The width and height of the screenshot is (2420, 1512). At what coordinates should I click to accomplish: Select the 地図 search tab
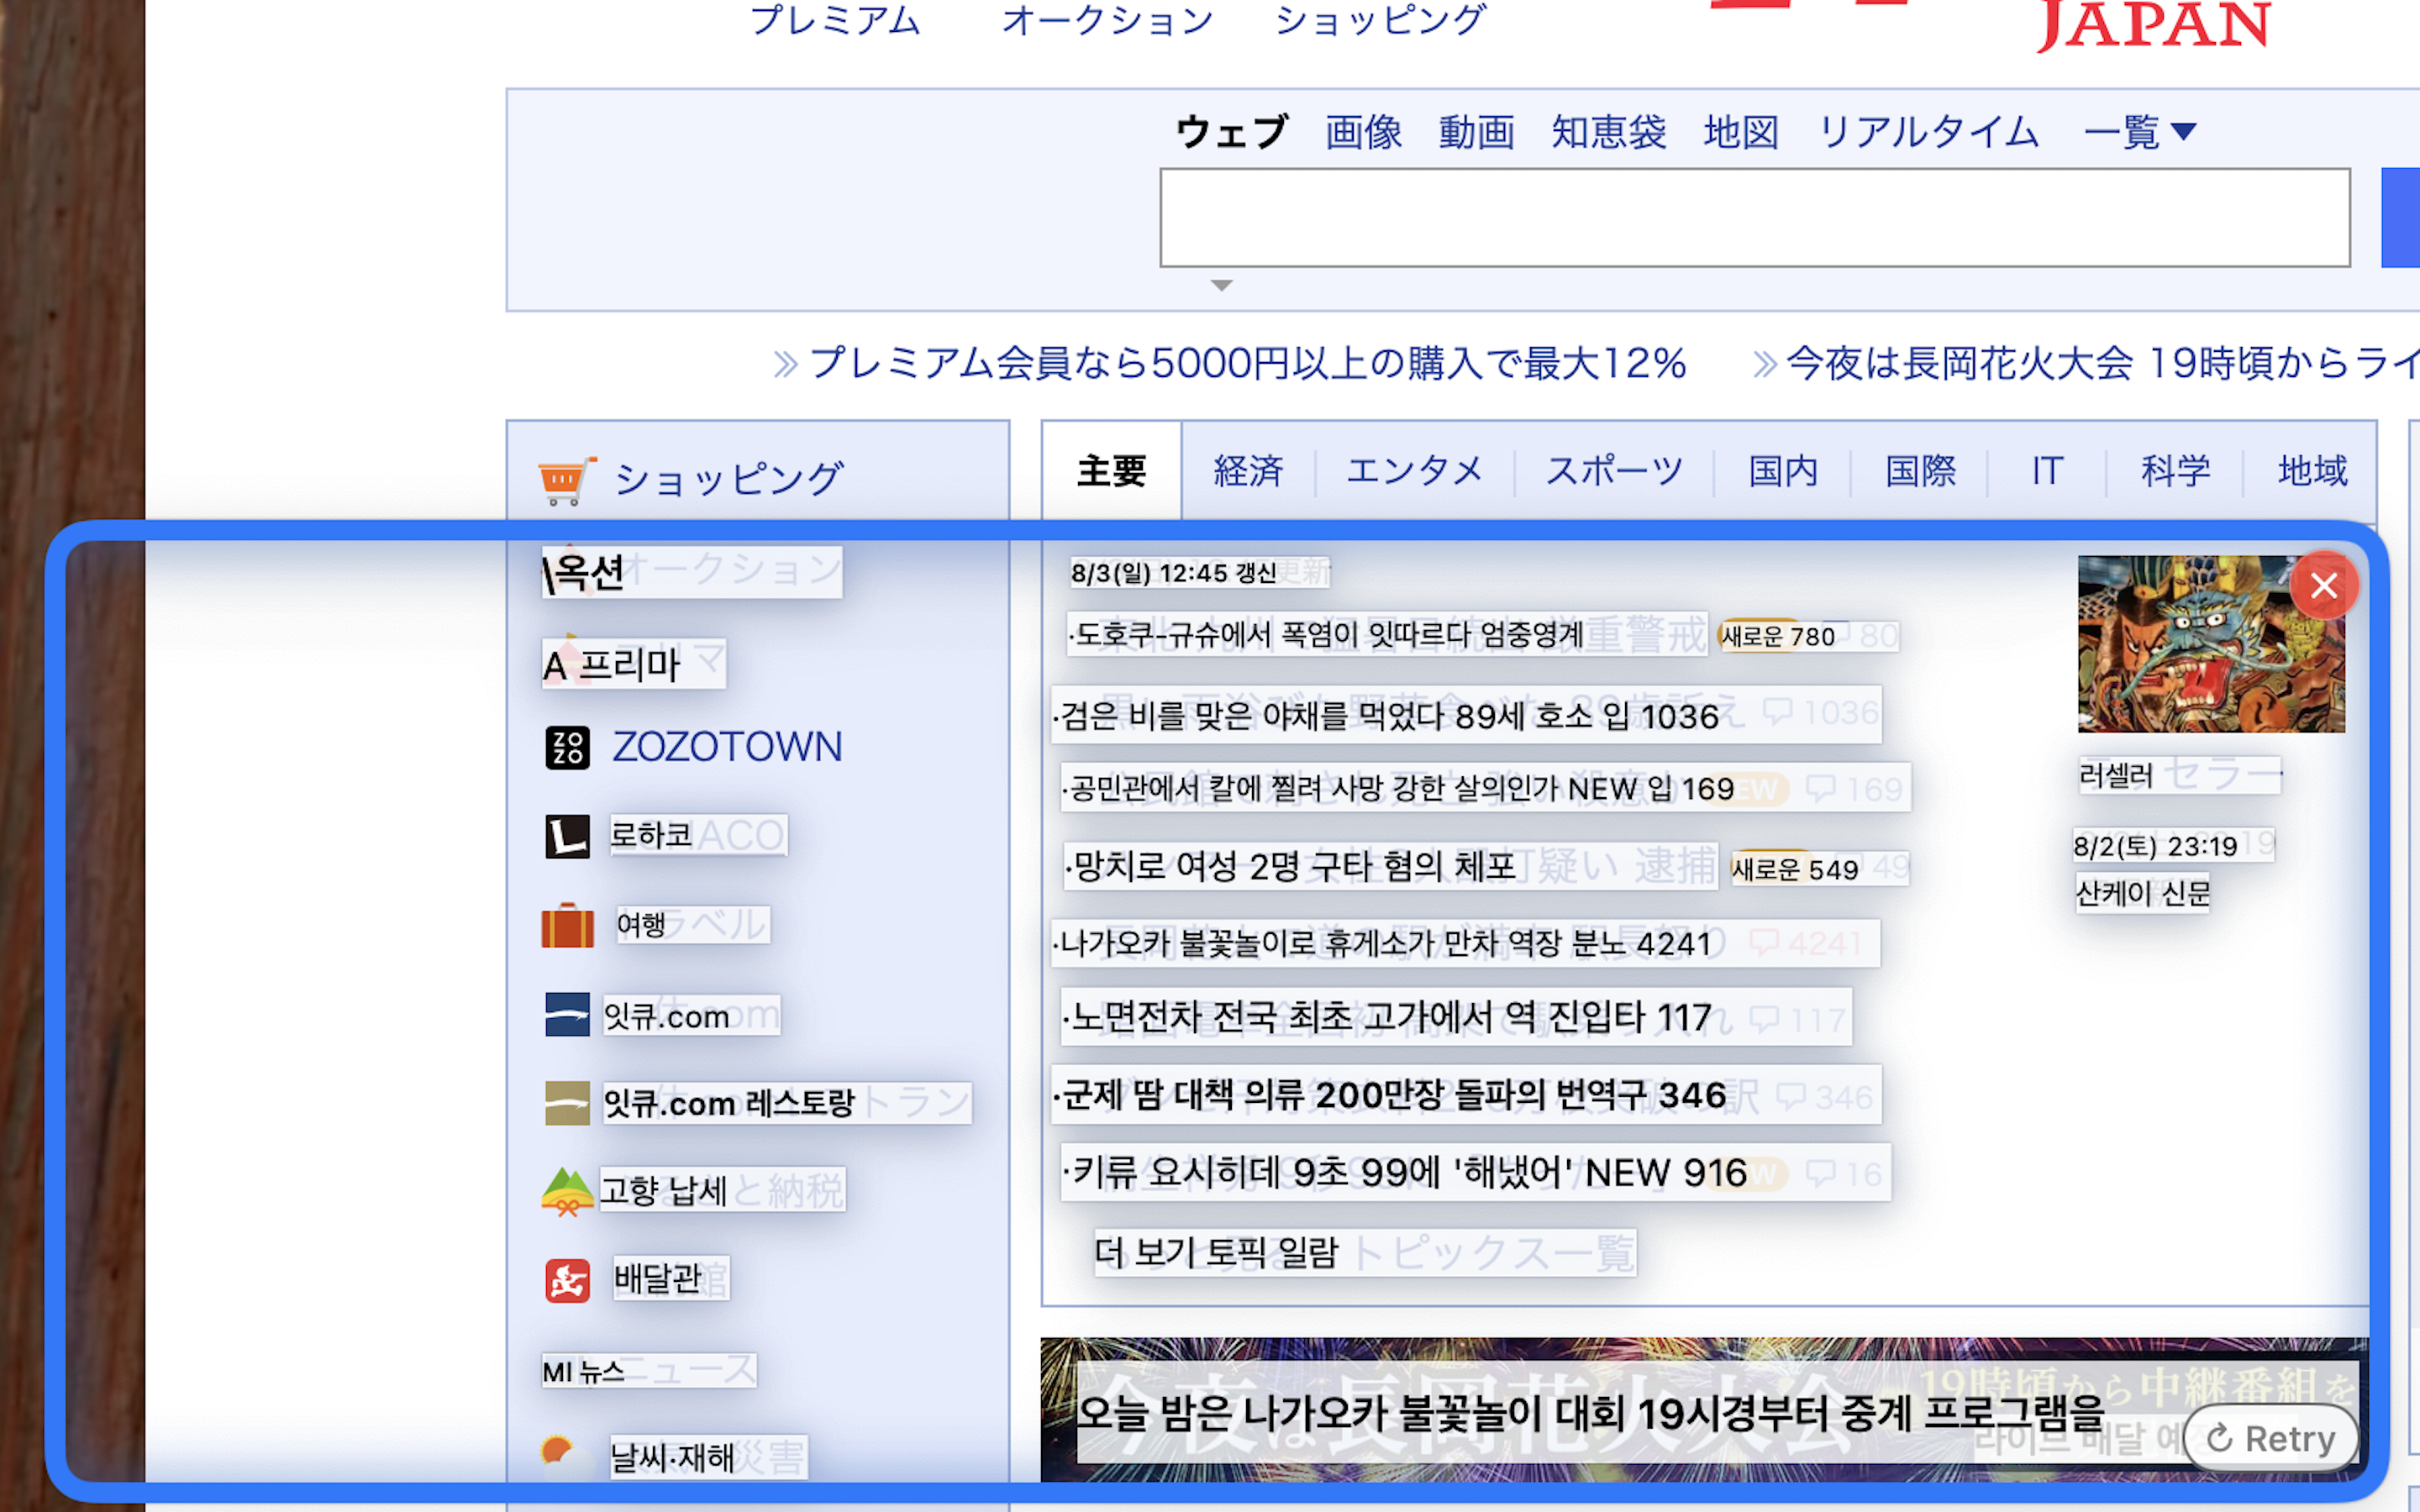1741,132
